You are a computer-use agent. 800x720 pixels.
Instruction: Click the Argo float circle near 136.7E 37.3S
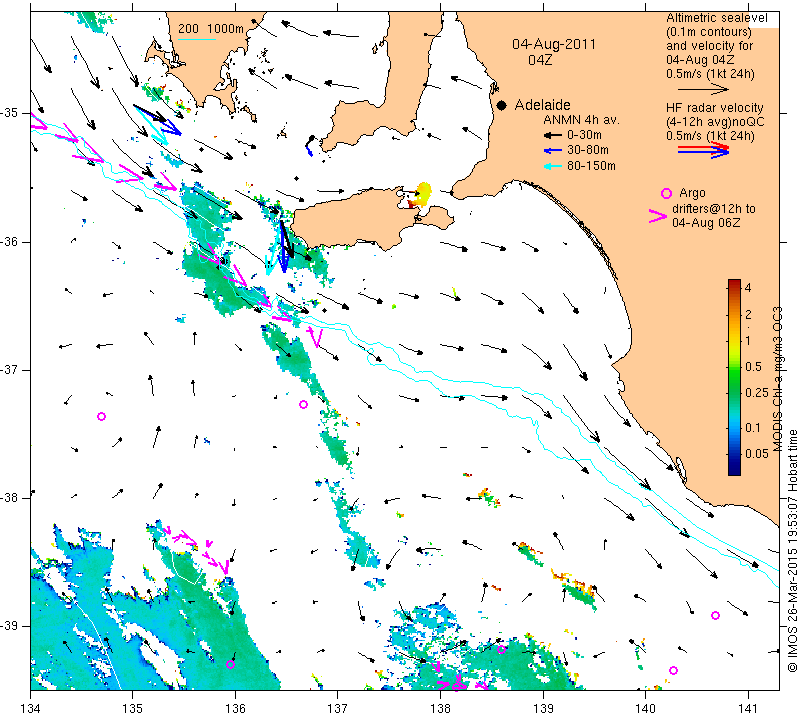click(x=304, y=405)
